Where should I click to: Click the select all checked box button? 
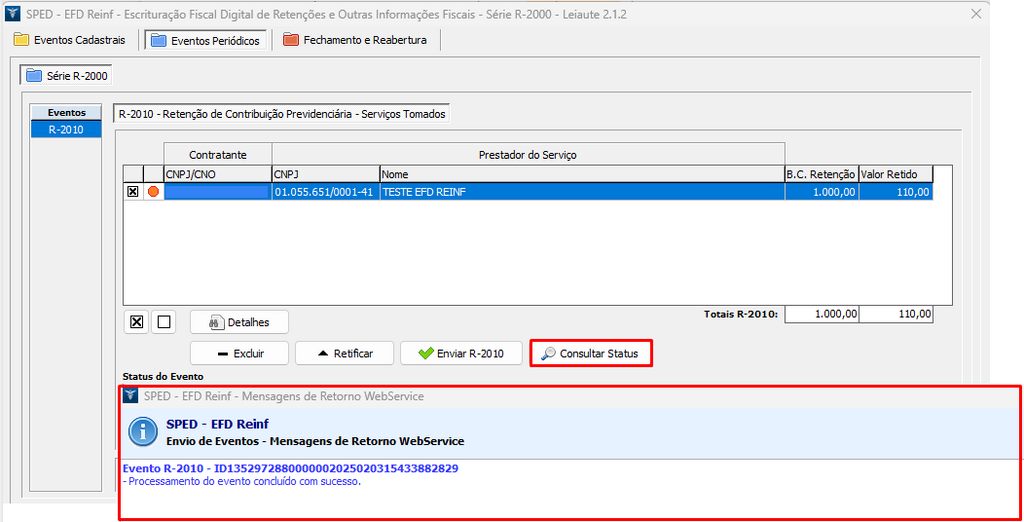[137, 322]
